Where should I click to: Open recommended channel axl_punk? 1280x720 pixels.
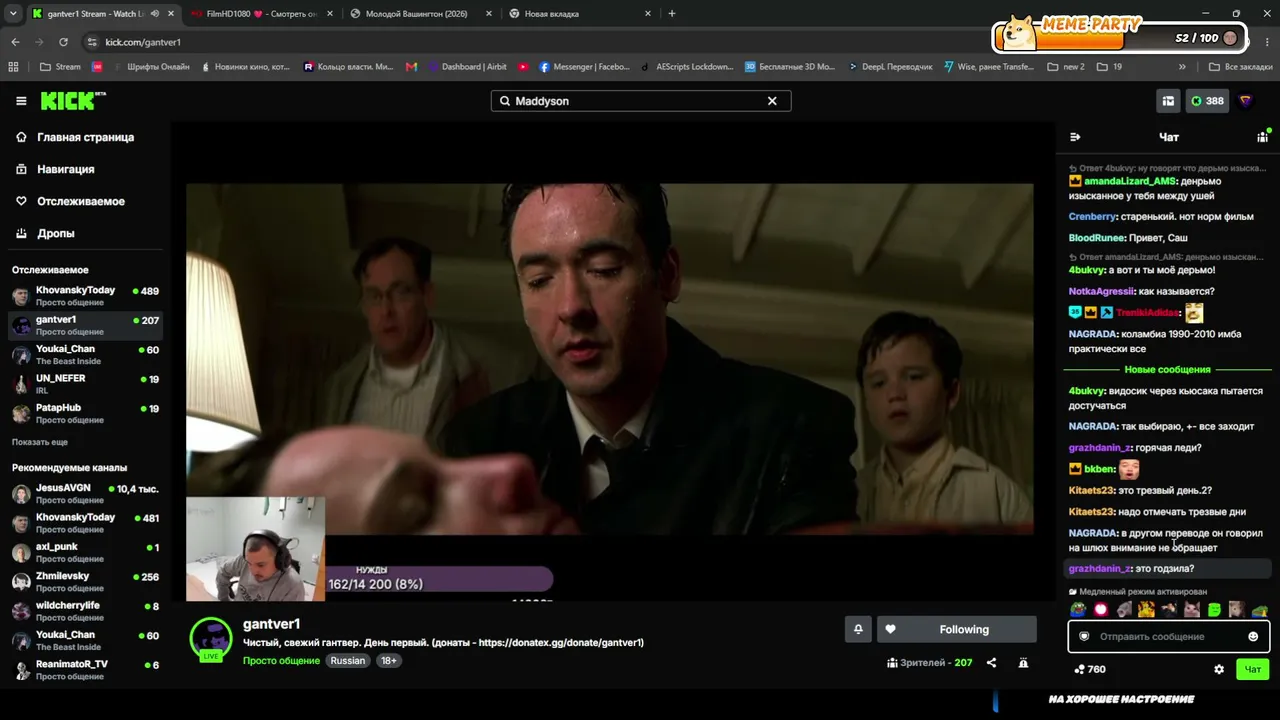point(85,552)
